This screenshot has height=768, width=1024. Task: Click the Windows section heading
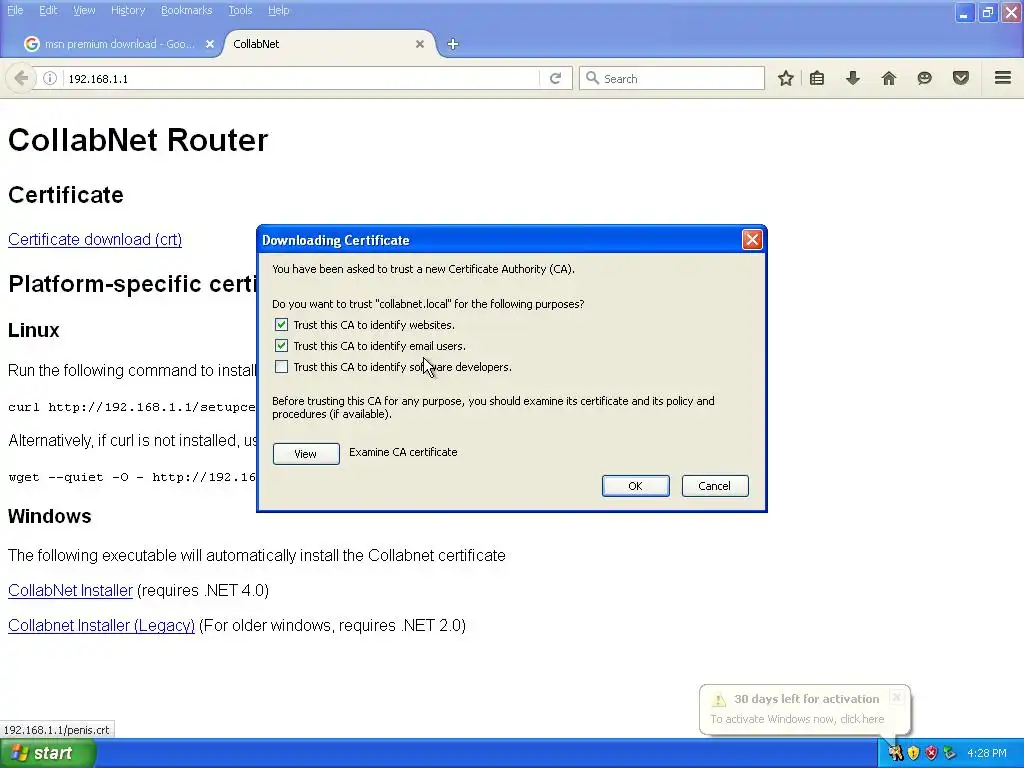[50, 516]
